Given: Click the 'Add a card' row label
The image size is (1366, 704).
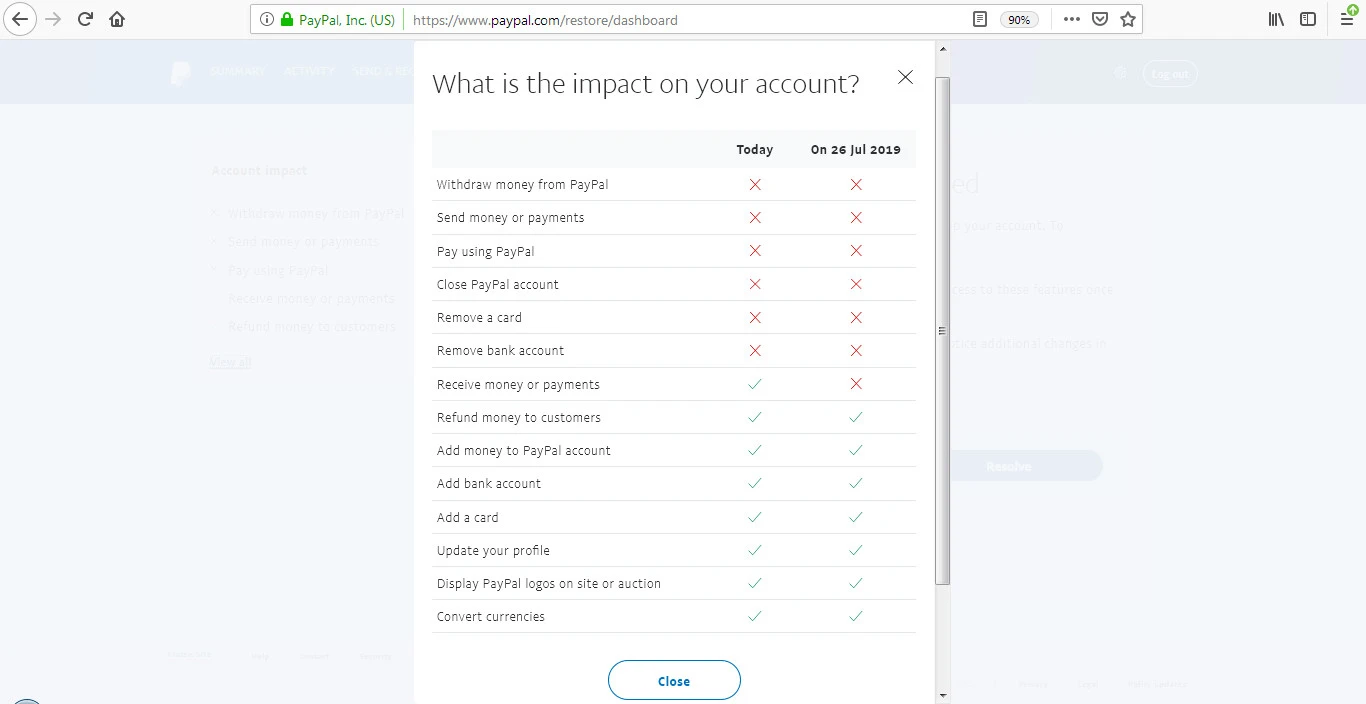Looking at the screenshot, I should click(x=467, y=517).
